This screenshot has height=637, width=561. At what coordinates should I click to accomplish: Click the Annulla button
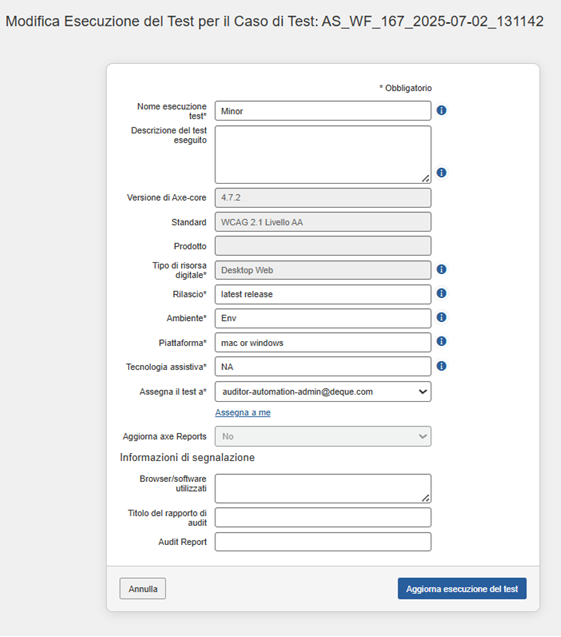click(x=143, y=589)
